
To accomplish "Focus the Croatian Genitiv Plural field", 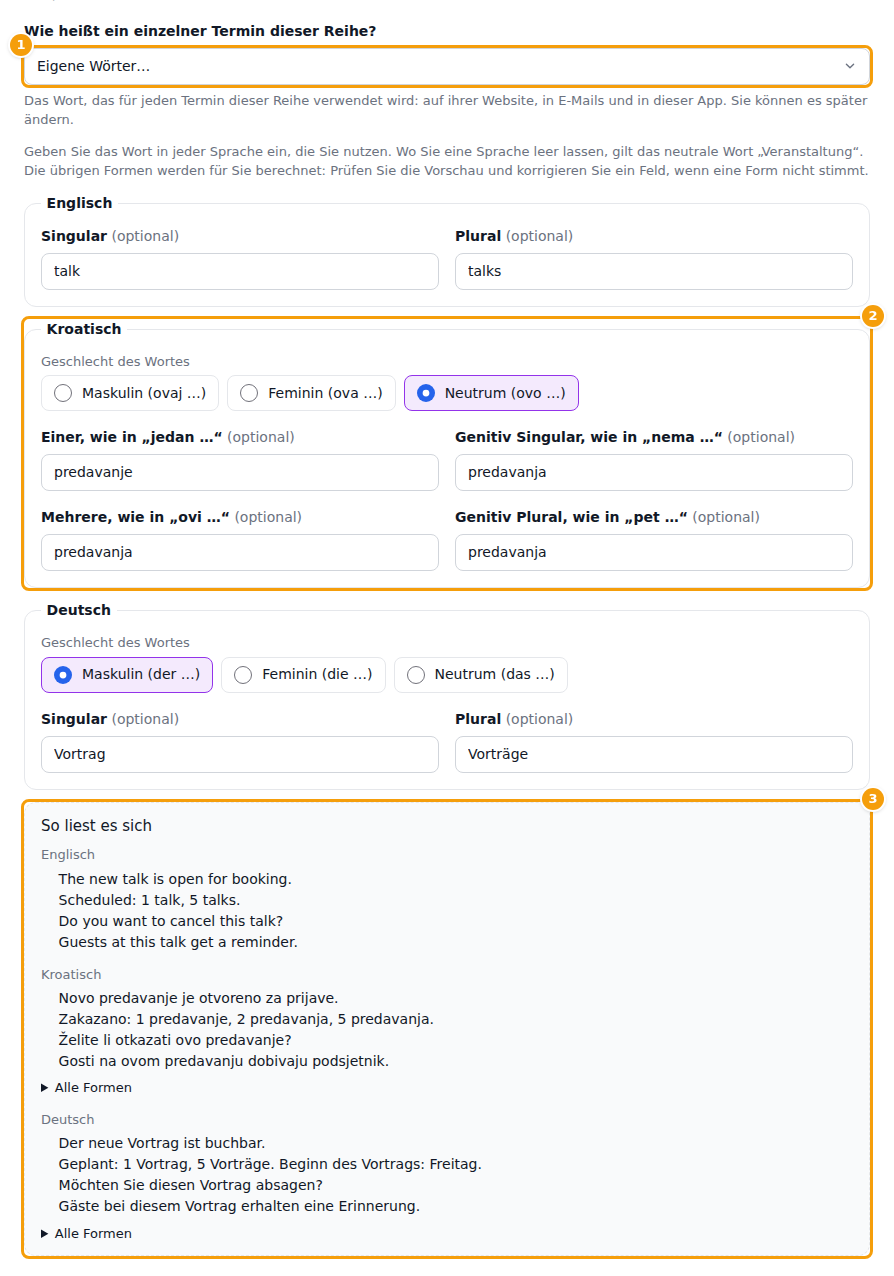I will click(x=654, y=552).
